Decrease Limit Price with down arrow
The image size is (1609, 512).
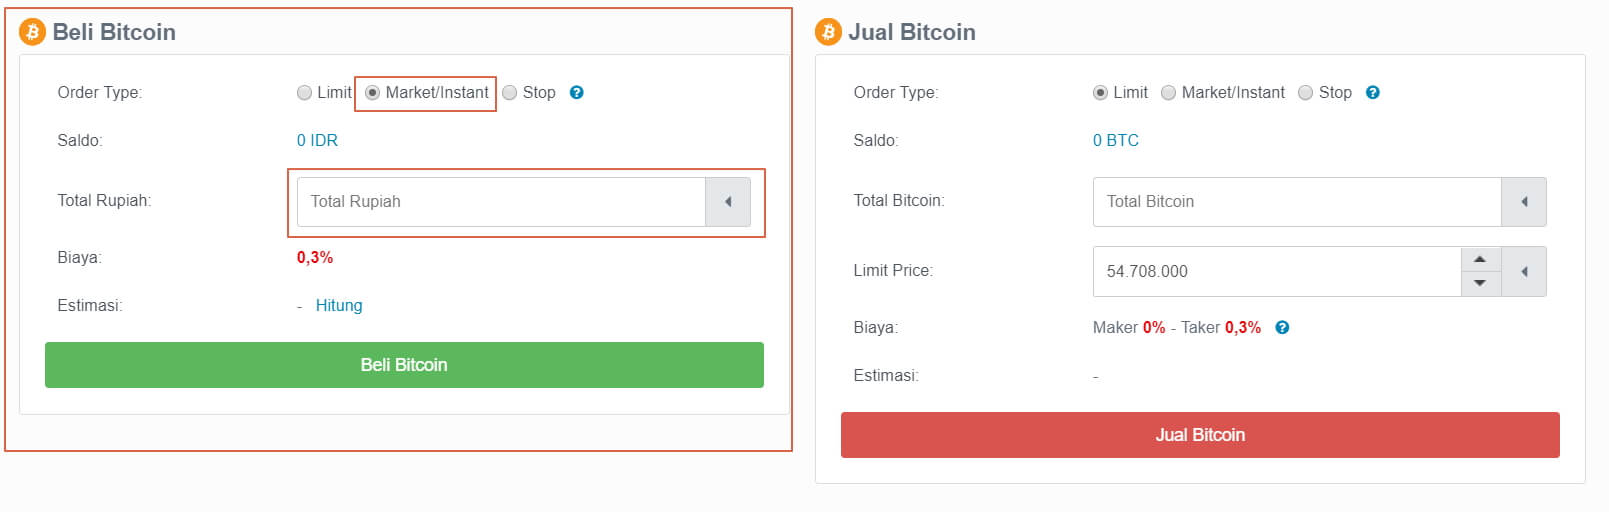point(1480,283)
